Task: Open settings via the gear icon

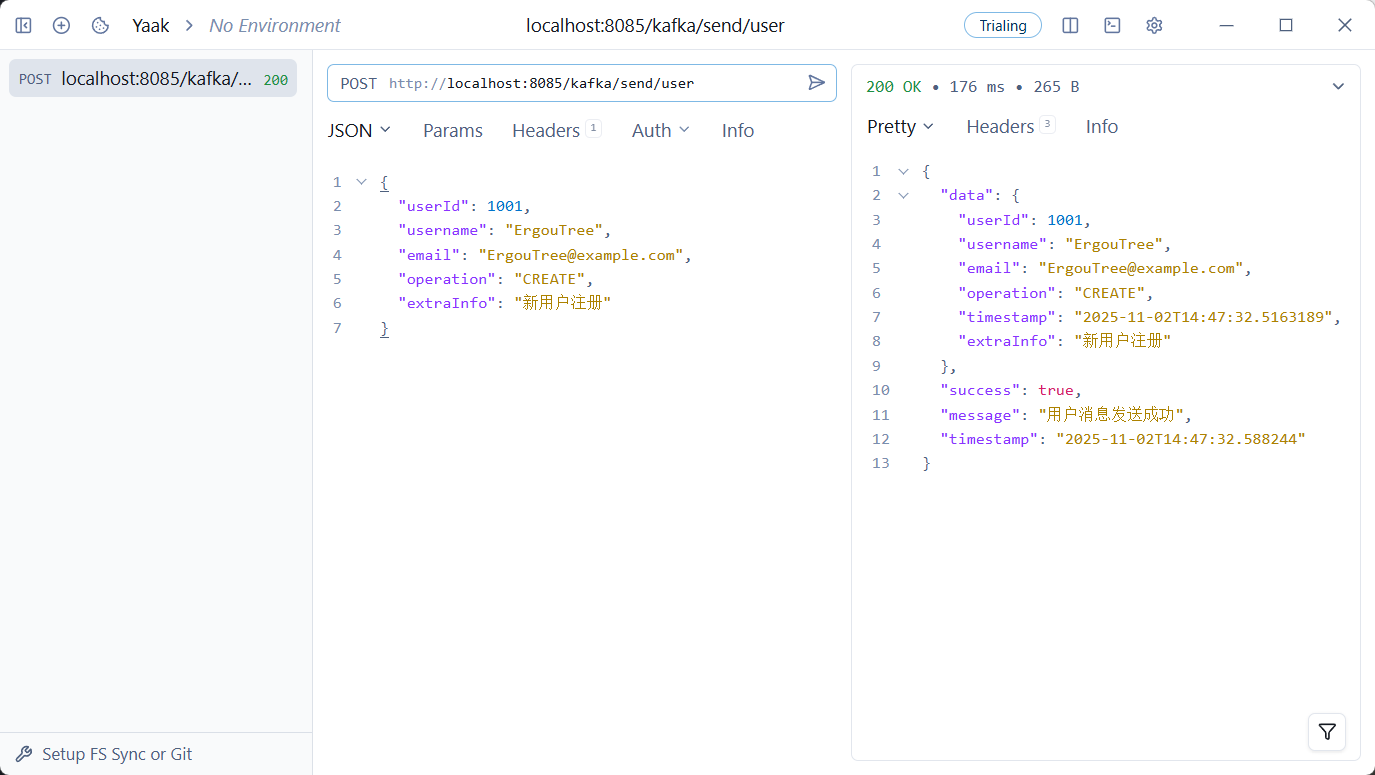Action: click(x=1154, y=25)
